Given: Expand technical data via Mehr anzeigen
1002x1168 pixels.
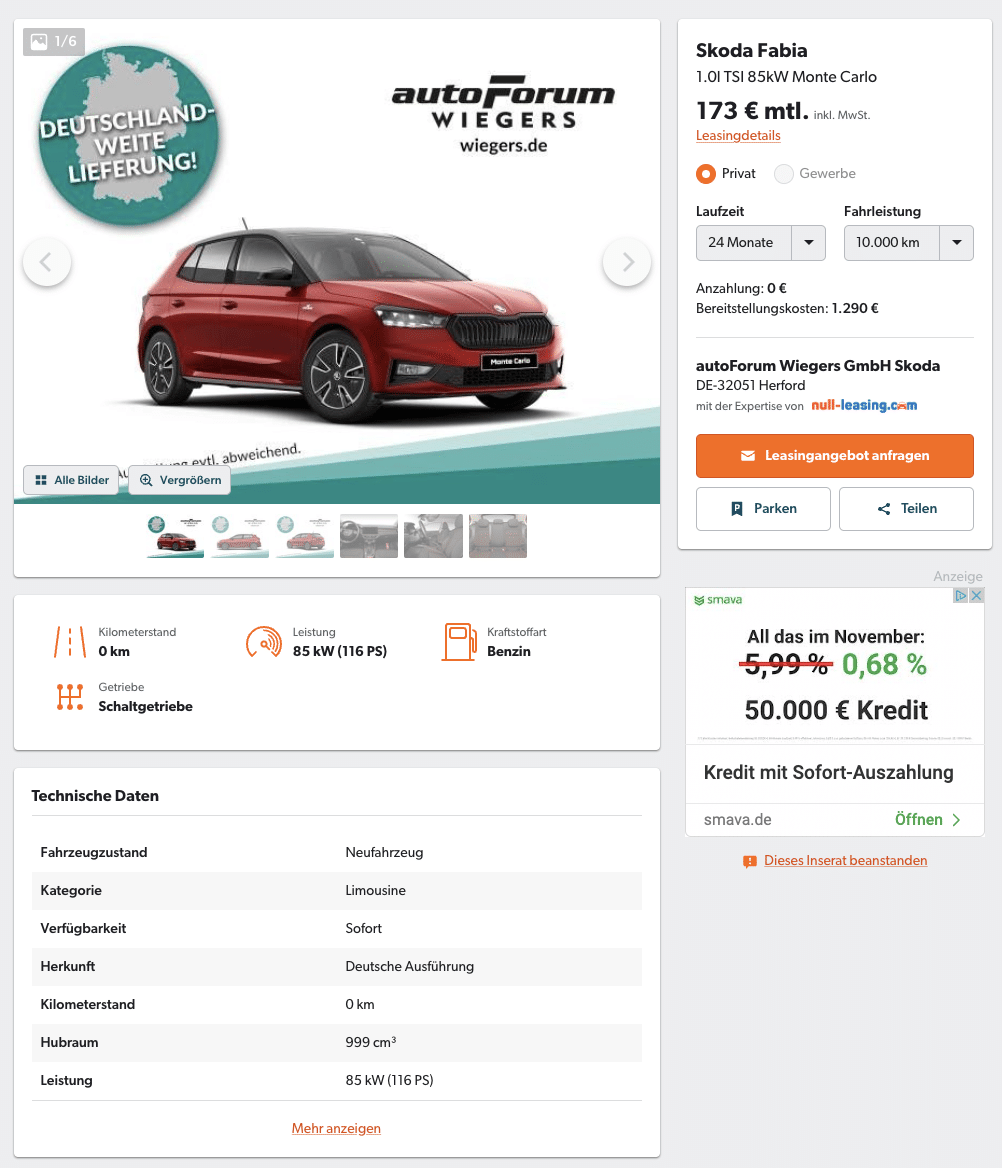Looking at the screenshot, I should (x=336, y=1128).
